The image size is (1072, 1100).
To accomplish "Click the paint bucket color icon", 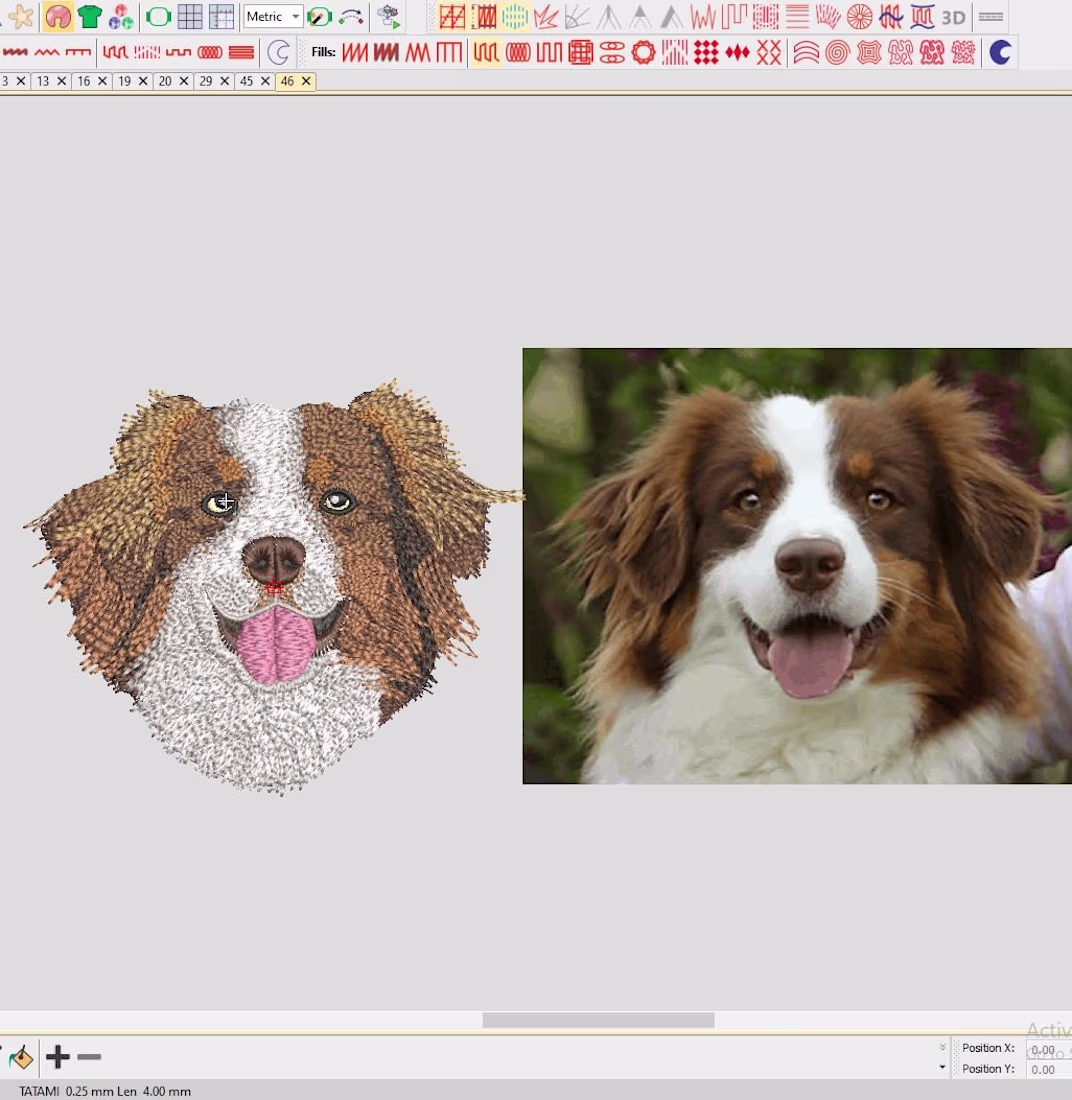I will point(21,1058).
